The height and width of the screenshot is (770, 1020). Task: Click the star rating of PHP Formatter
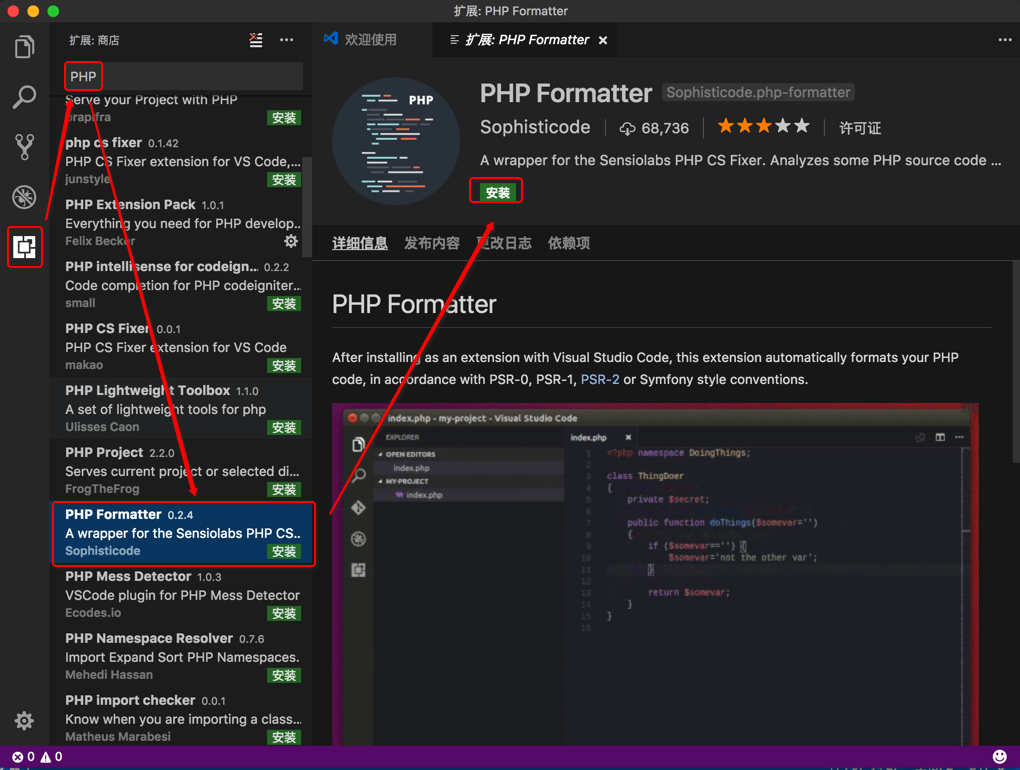[764, 126]
